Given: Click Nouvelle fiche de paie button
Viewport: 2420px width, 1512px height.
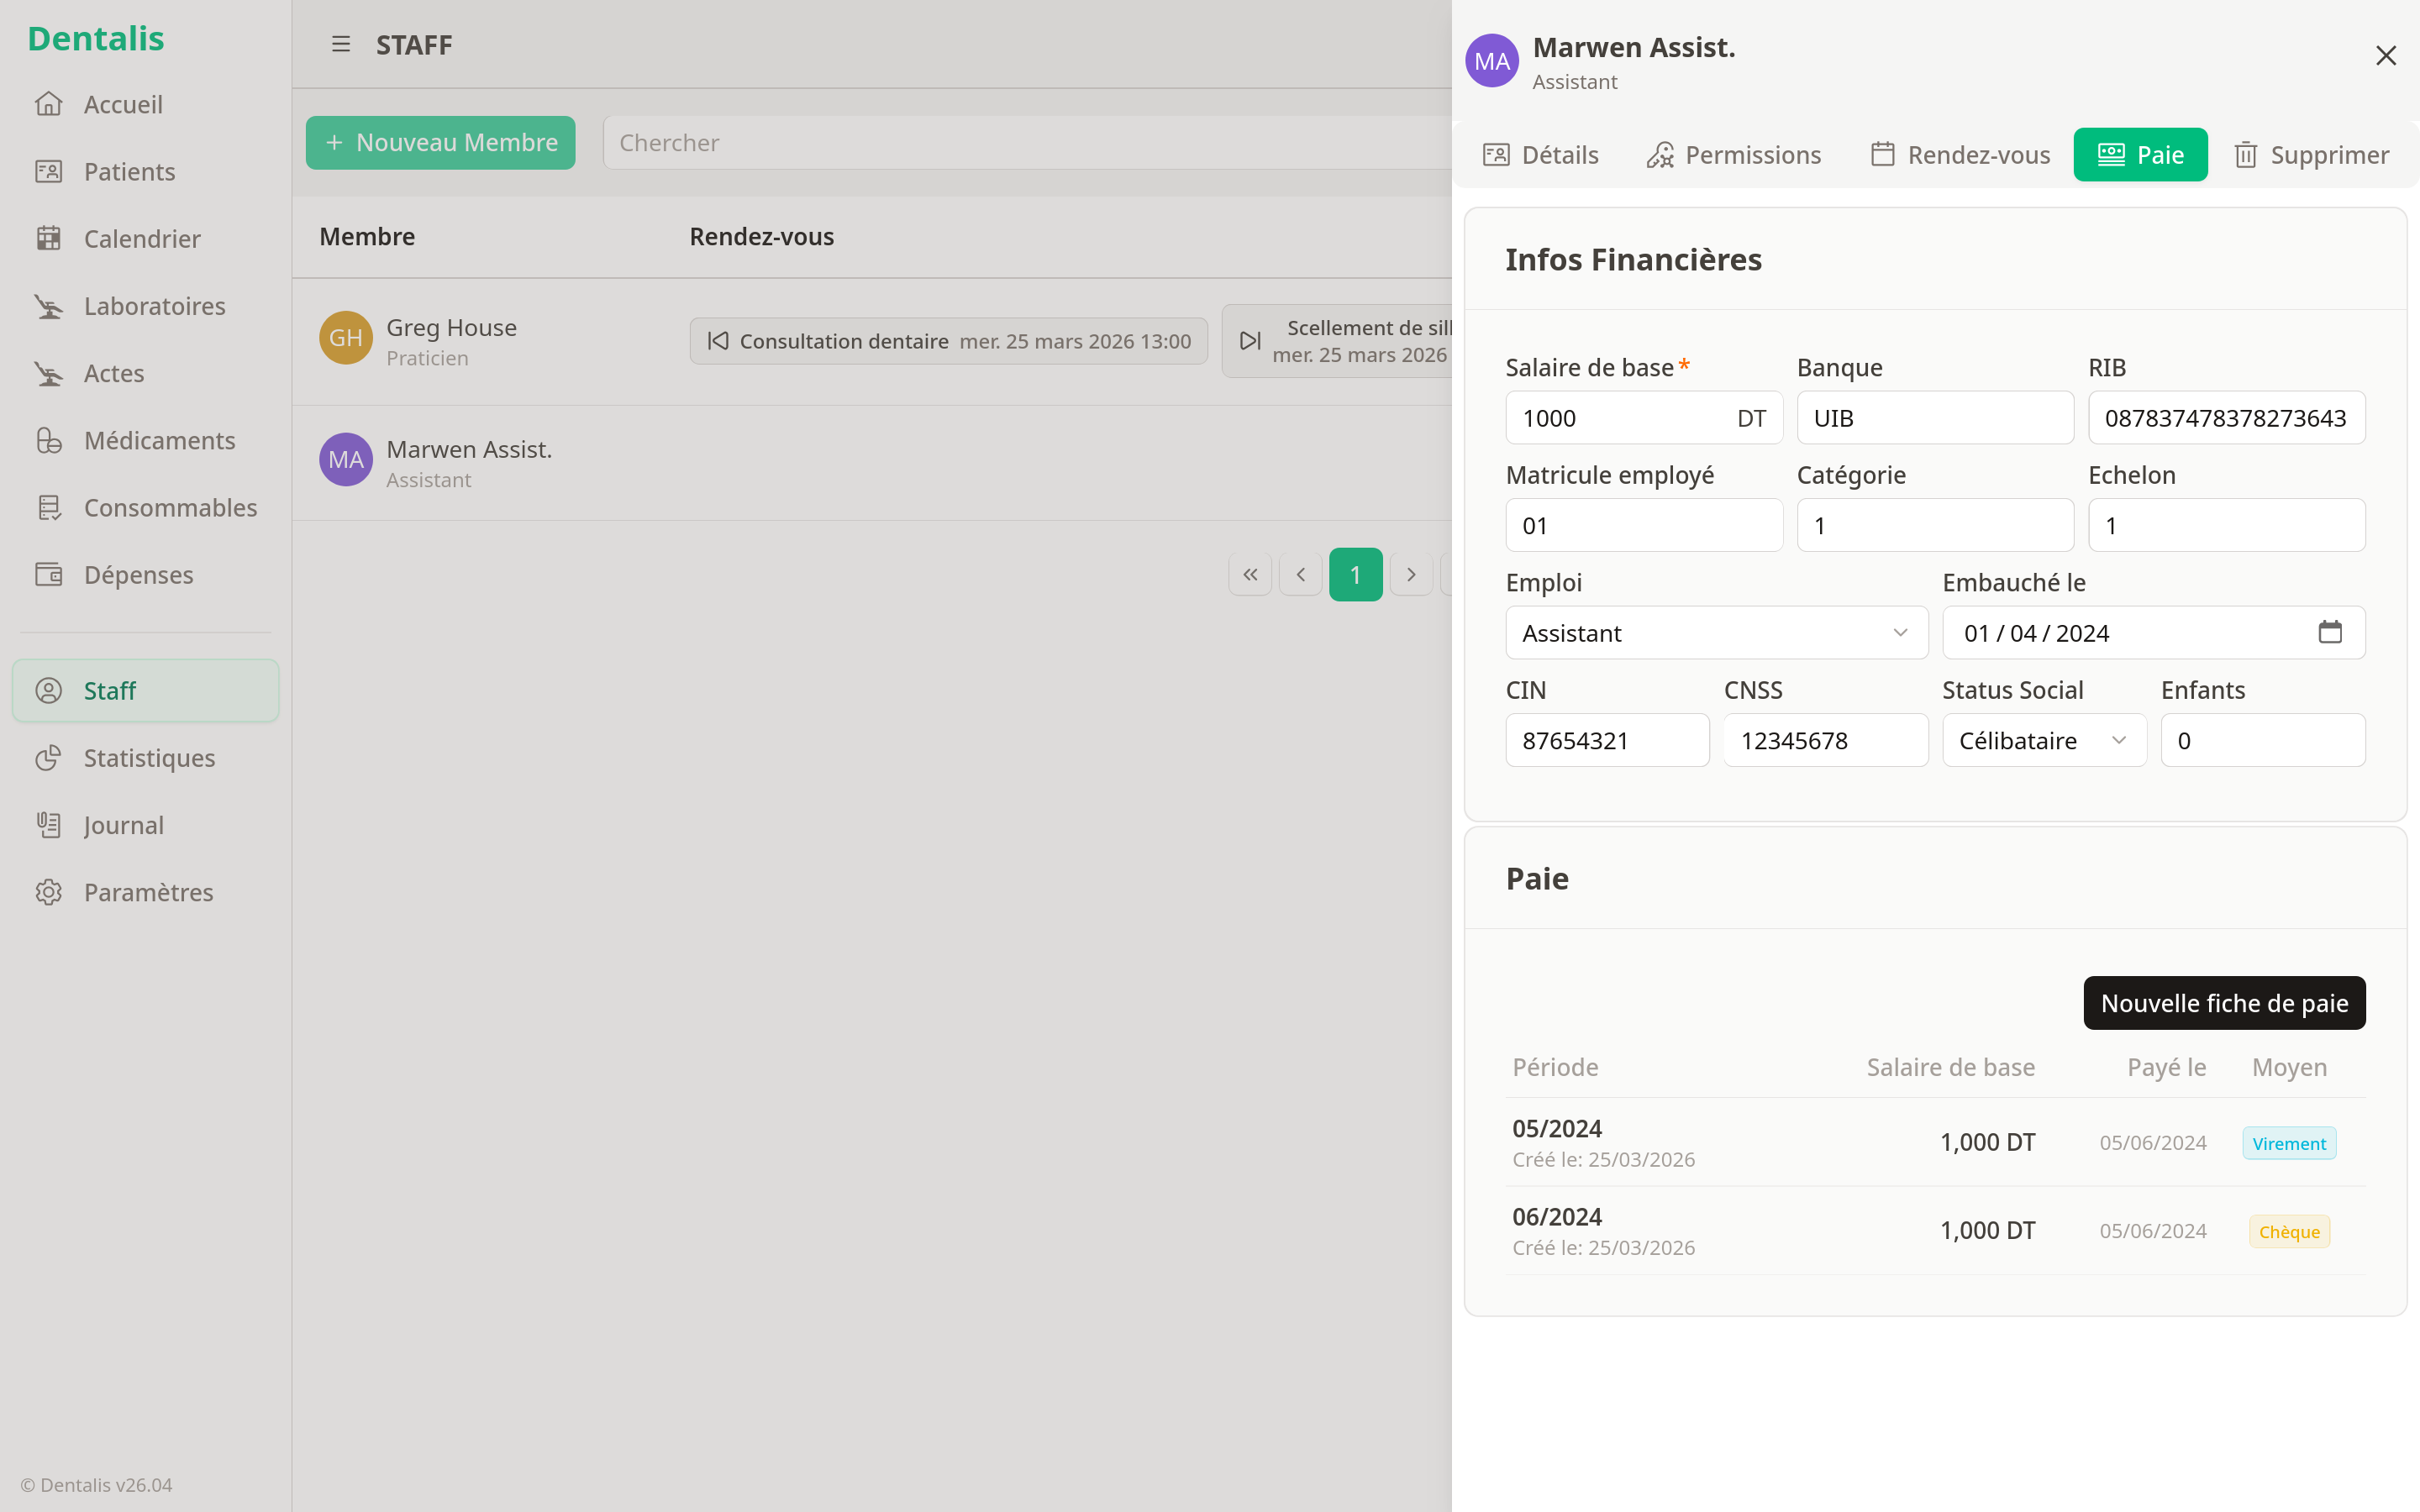Looking at the screenshot, I should [2224, 1003].
